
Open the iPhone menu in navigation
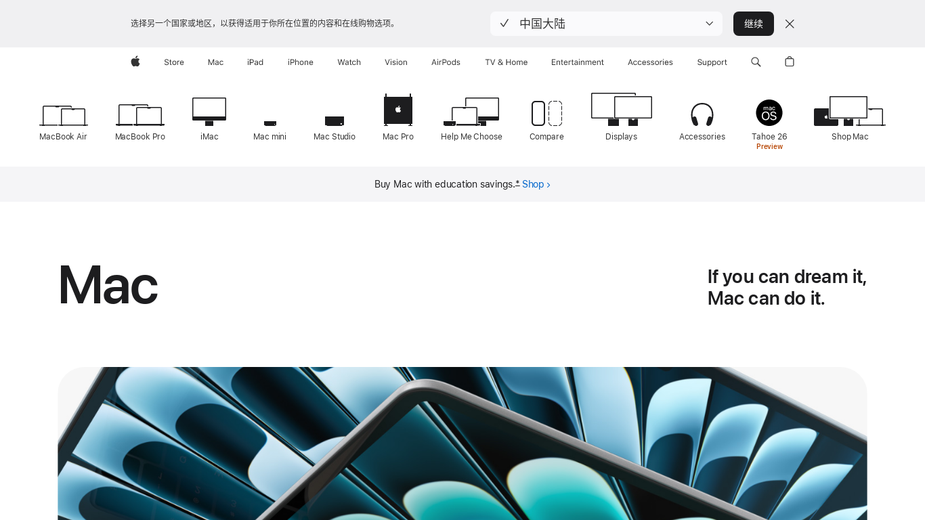[x=300, y=62]
